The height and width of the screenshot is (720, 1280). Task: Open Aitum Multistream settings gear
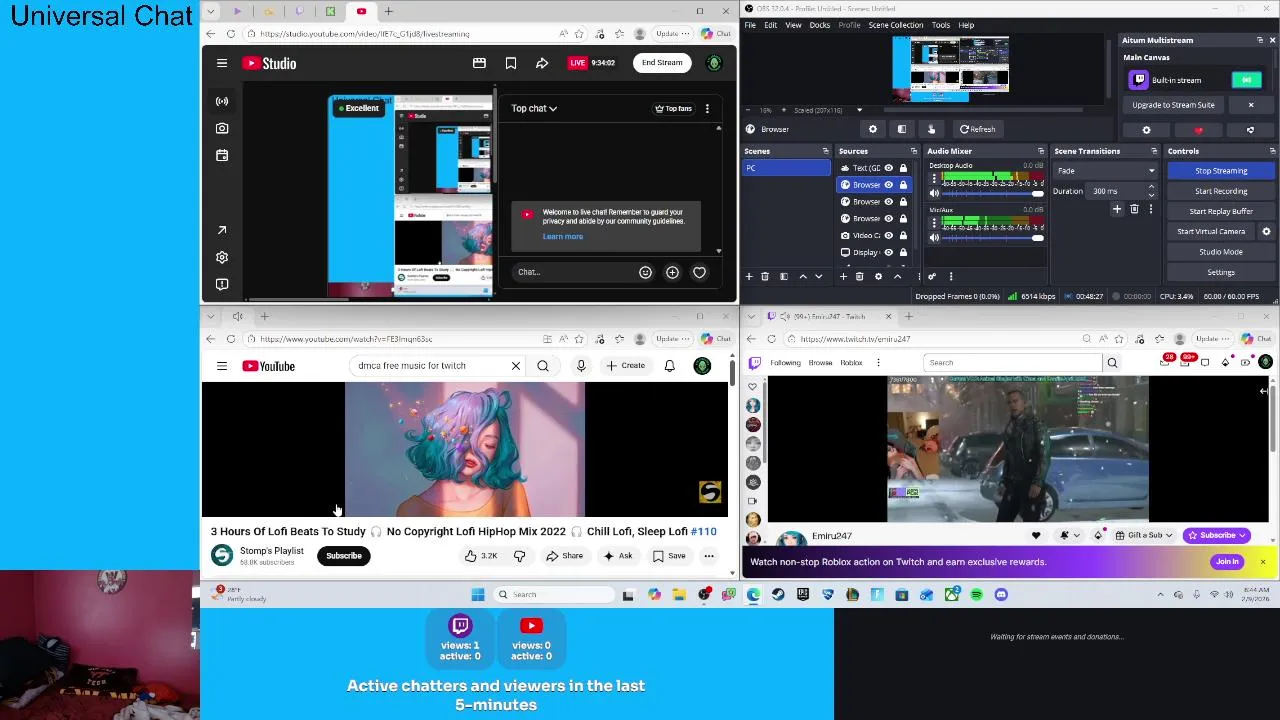[x=1146, y=130]
